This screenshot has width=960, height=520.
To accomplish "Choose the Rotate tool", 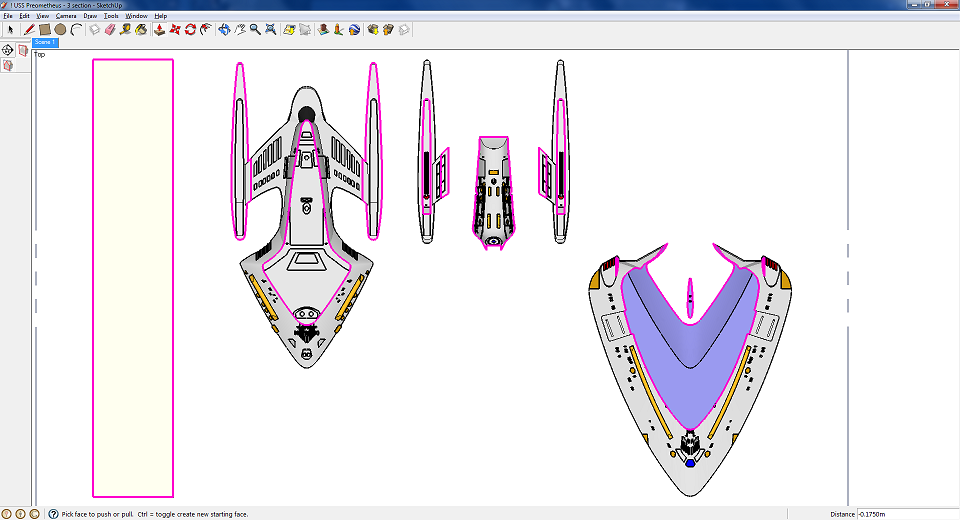I will [x=190, y=29].
